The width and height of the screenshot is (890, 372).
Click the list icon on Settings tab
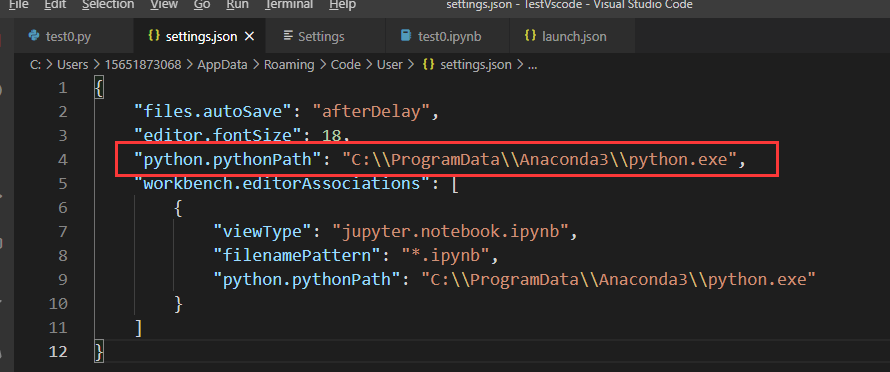288,36
